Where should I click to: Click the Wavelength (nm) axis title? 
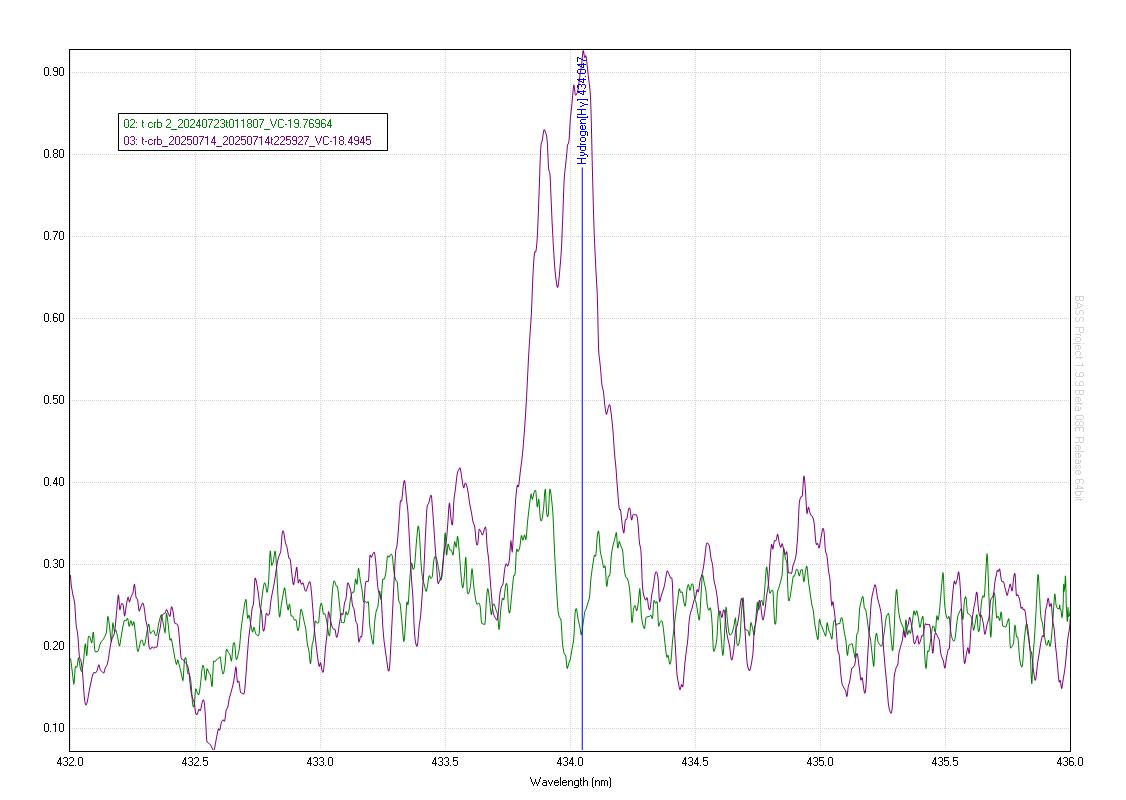click(x=570, y=782)
